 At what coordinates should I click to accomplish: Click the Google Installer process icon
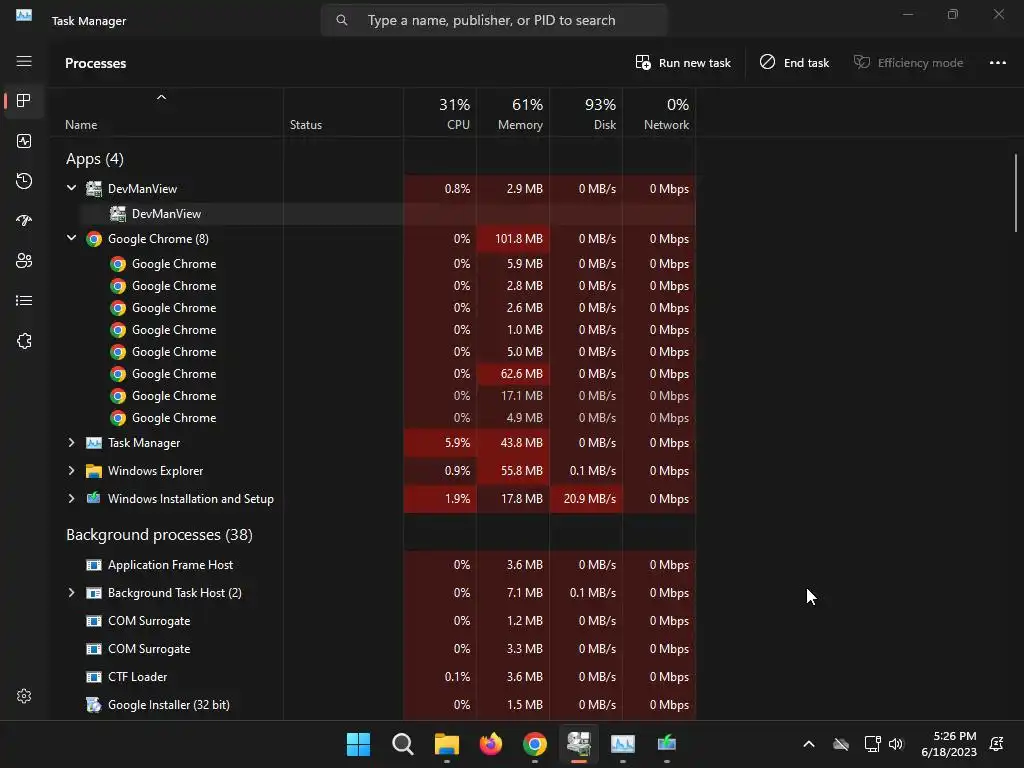tap(94, 705)
